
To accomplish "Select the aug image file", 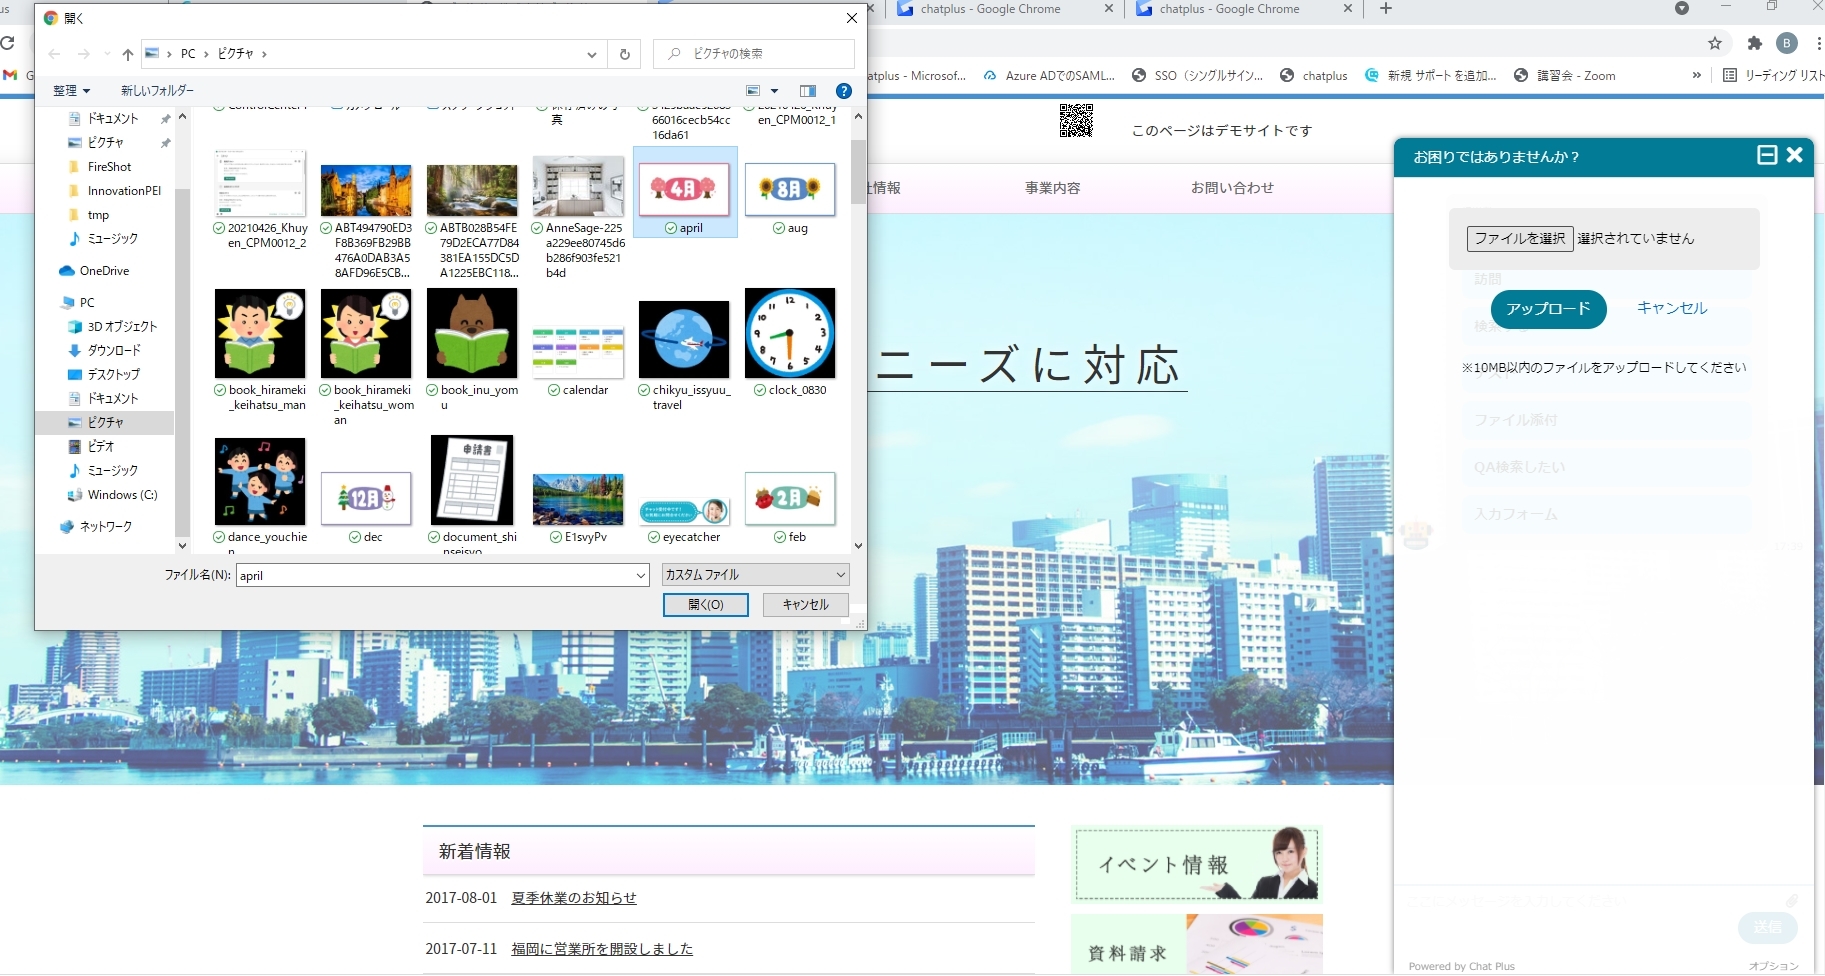I will tap(790, 190).
